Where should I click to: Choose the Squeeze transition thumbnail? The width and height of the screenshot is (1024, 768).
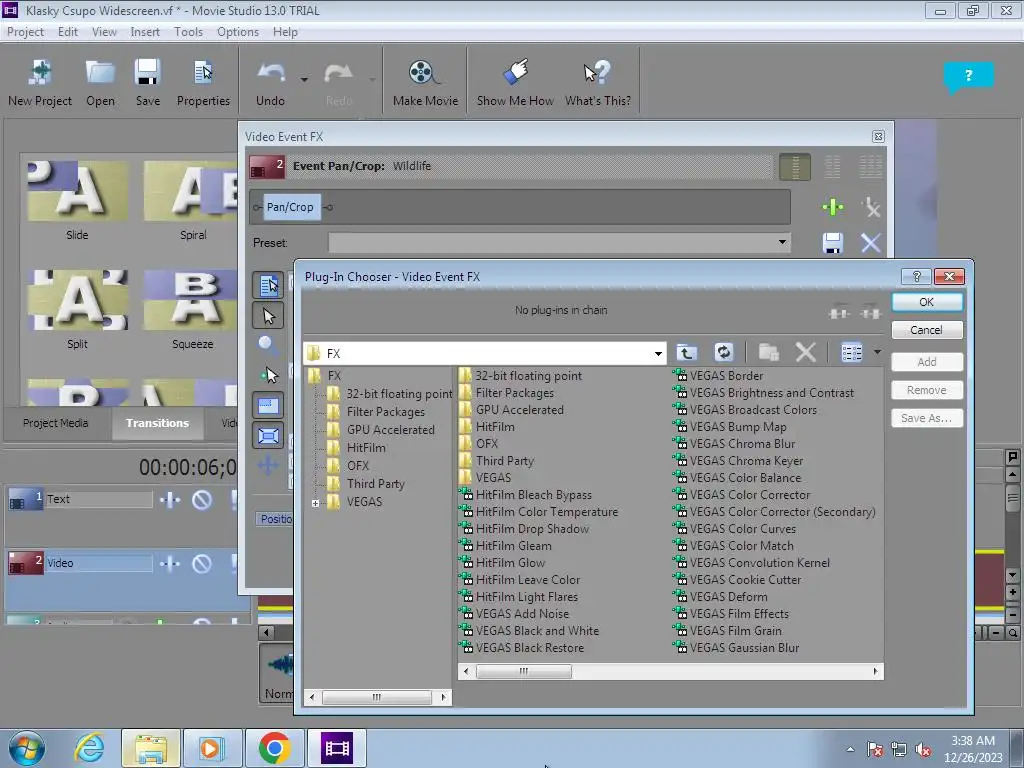tap(190, 300)
